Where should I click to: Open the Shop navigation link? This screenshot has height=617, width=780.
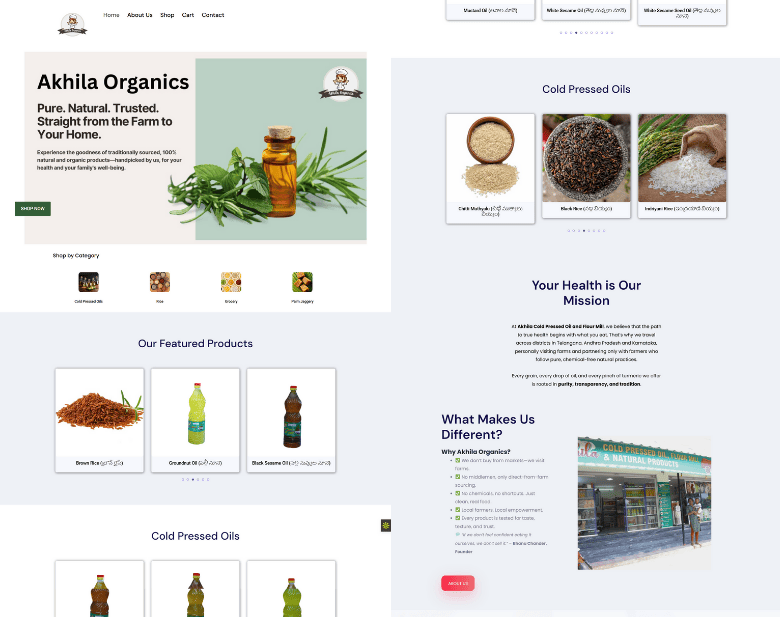[x=167, y=16]
